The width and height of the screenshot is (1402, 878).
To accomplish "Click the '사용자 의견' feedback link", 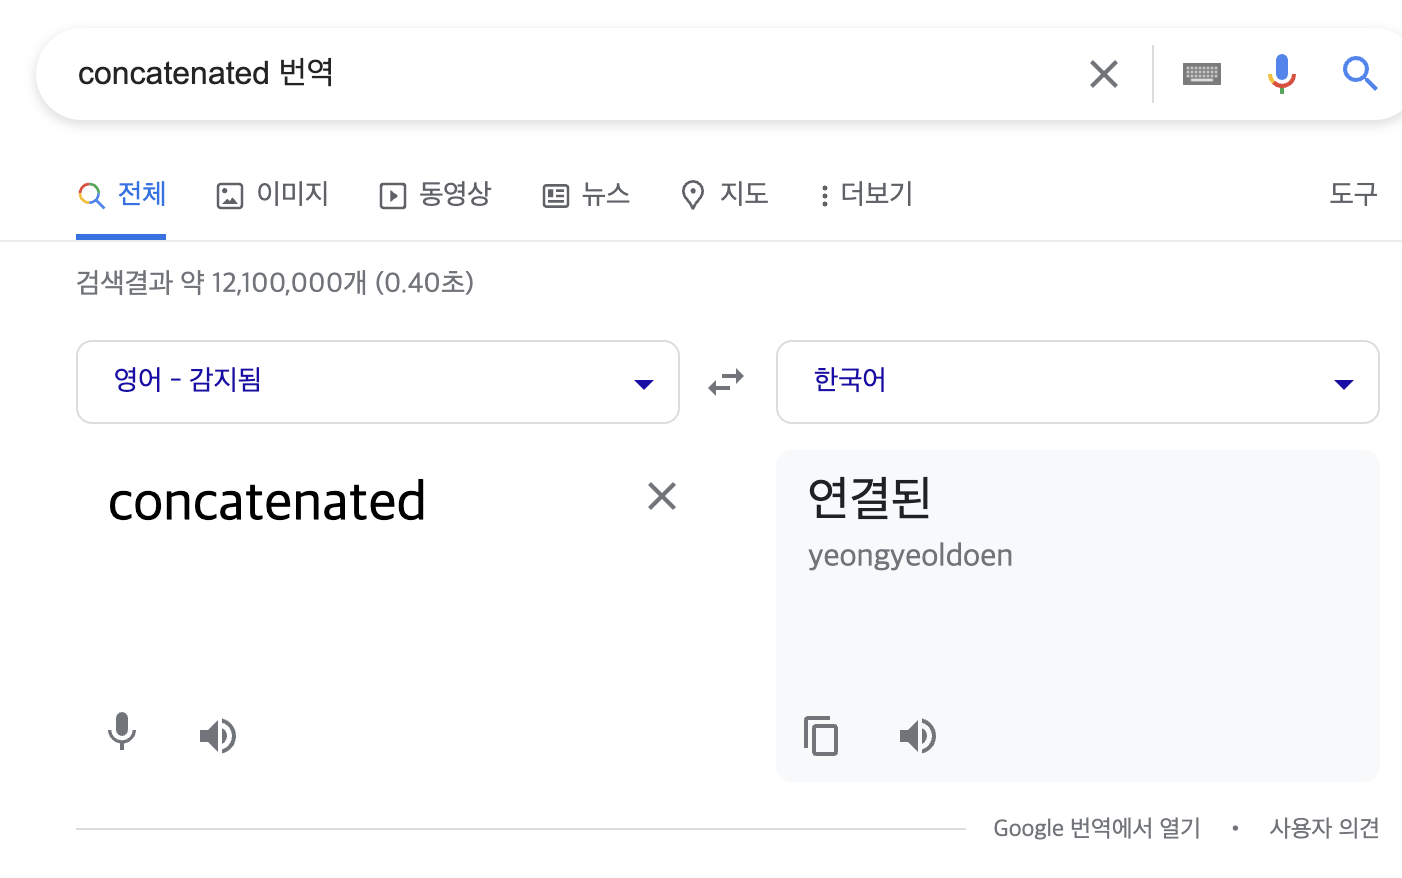I will (1324, 828).
